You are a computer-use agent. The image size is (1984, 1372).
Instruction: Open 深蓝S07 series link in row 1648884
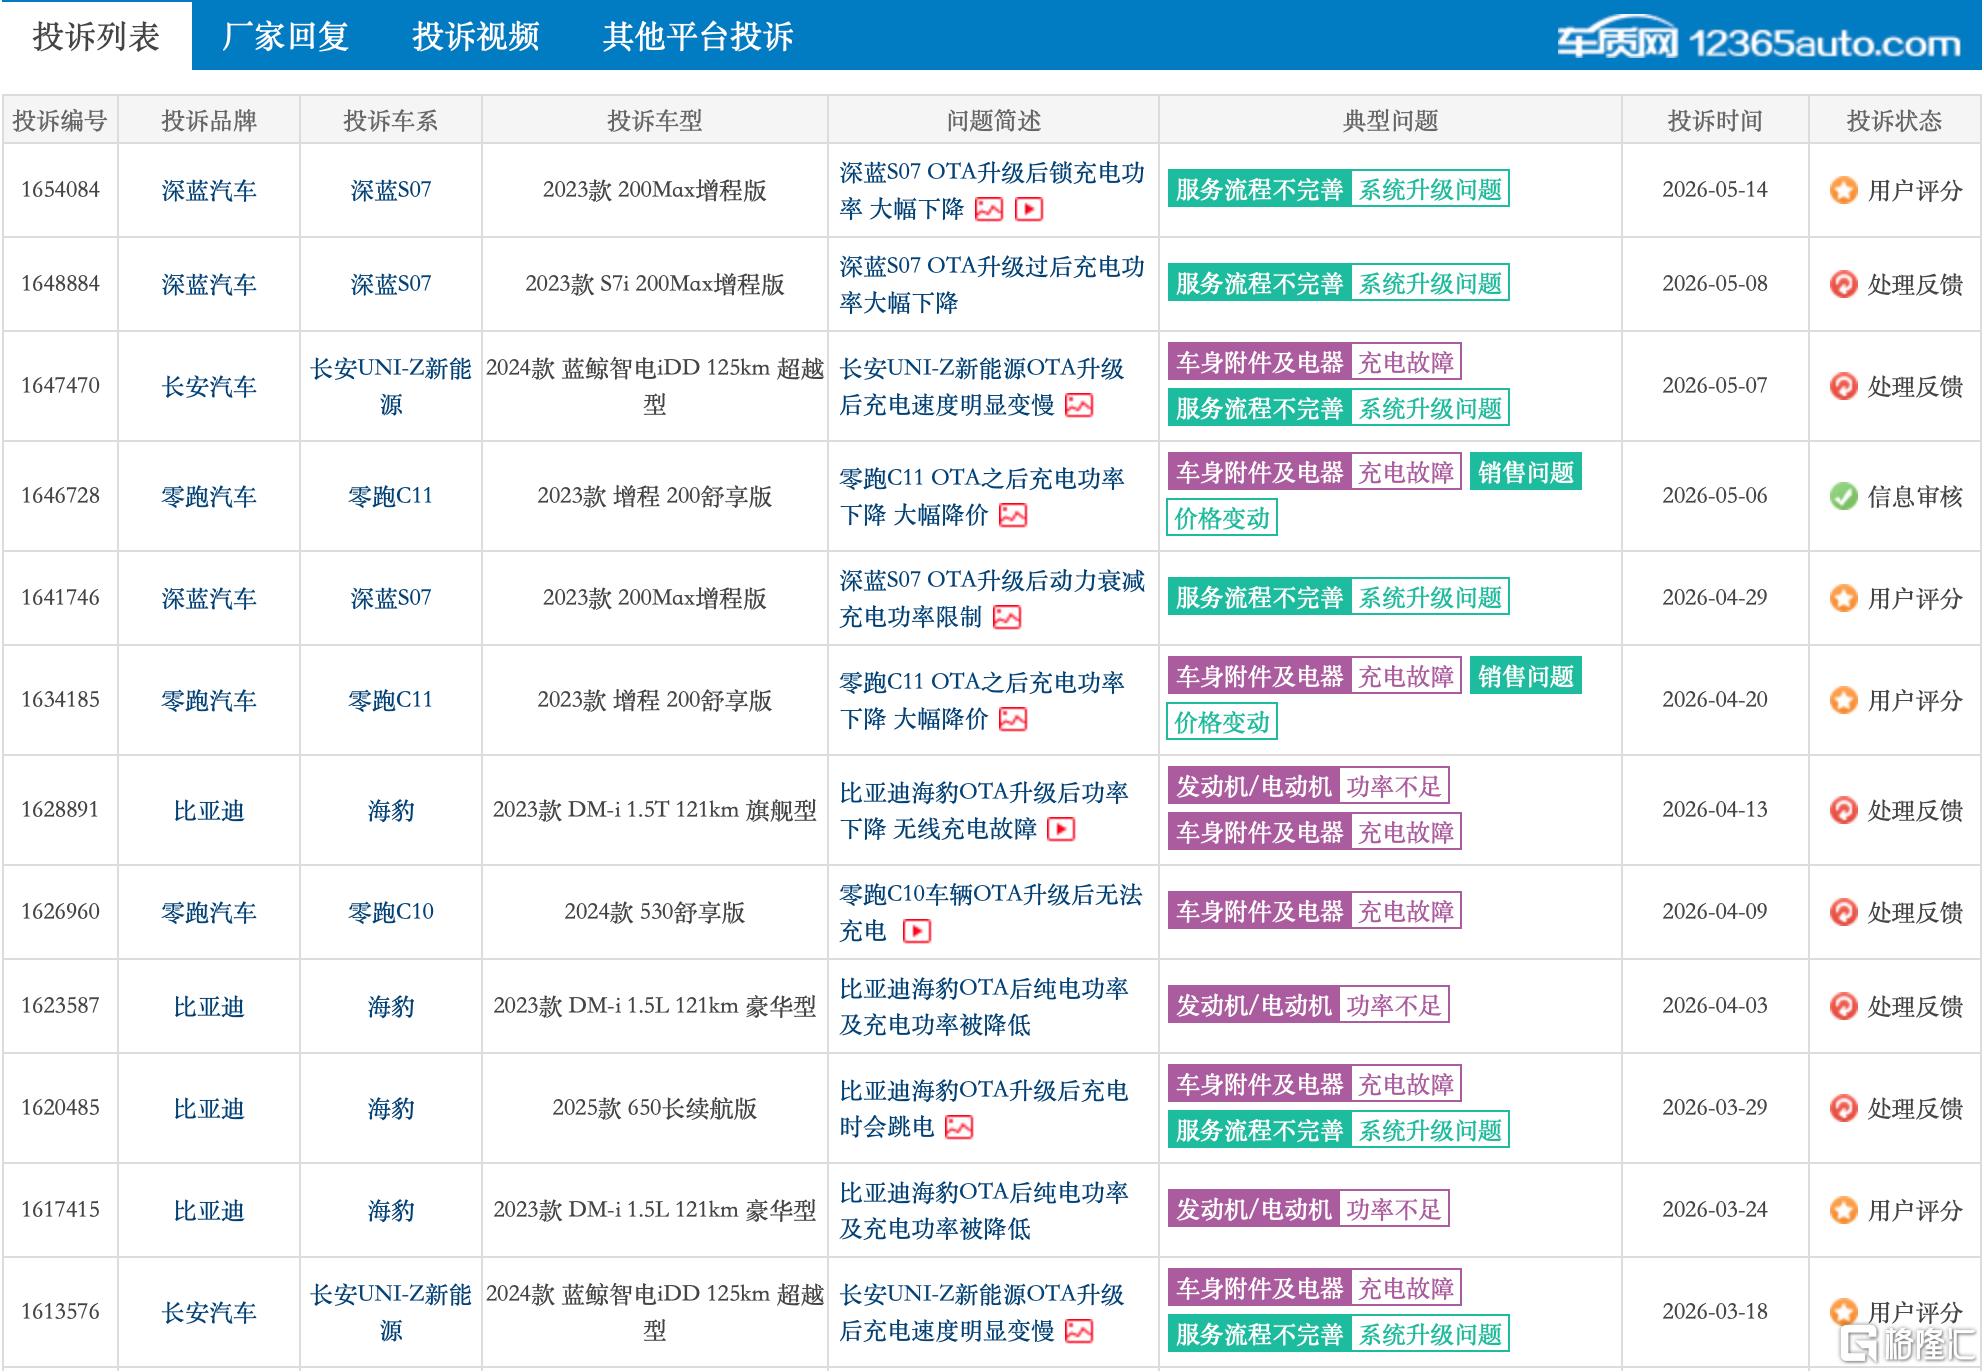(x=391, y=284)
